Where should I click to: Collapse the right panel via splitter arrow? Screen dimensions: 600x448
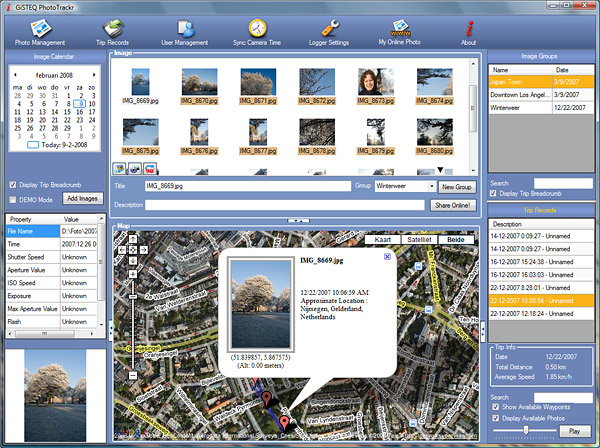pos(483,330)
